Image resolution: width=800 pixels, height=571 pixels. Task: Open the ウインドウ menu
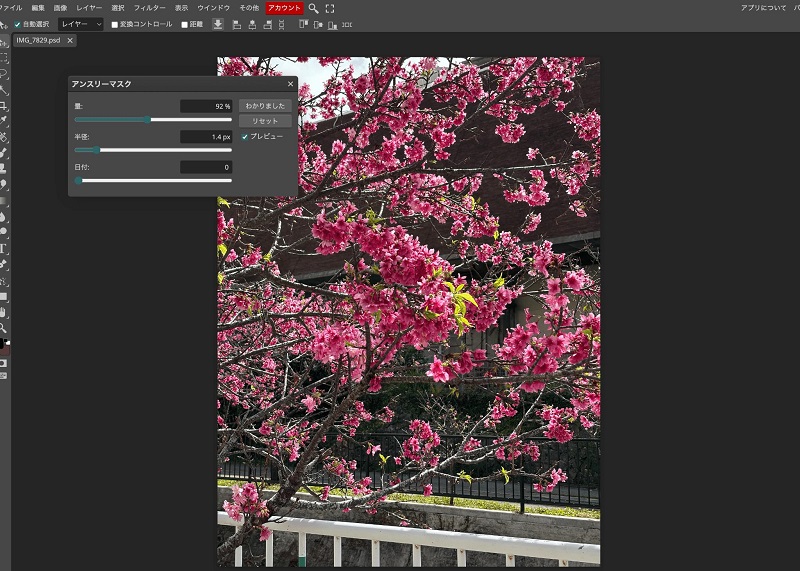[213, 8]
